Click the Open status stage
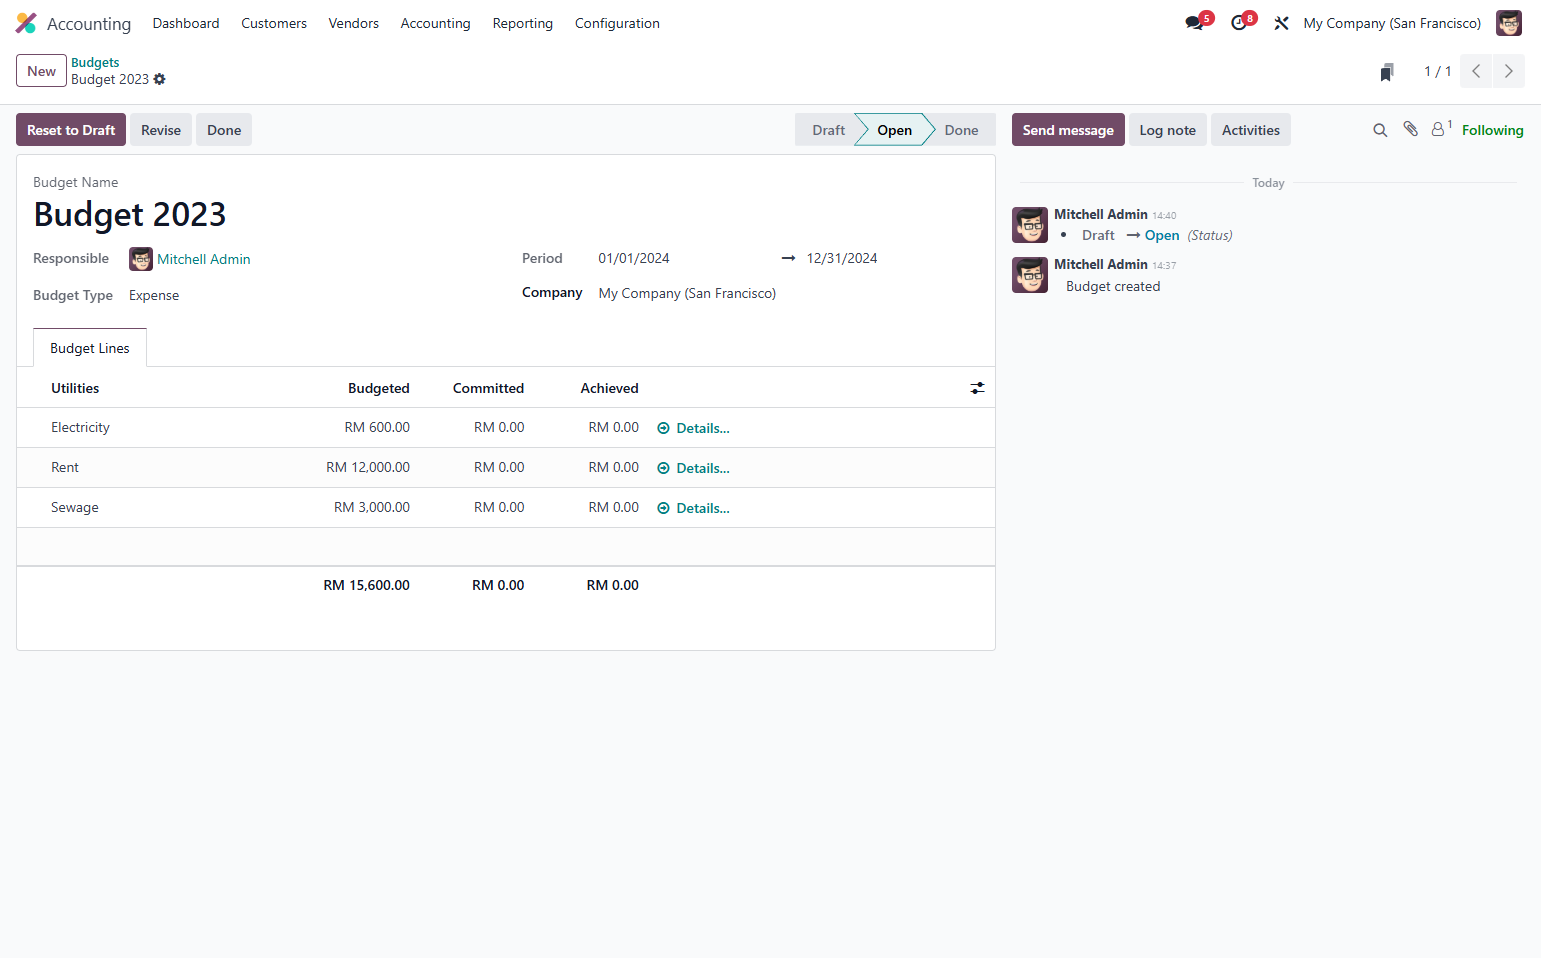1541x958 pixels. pos(894,130)
